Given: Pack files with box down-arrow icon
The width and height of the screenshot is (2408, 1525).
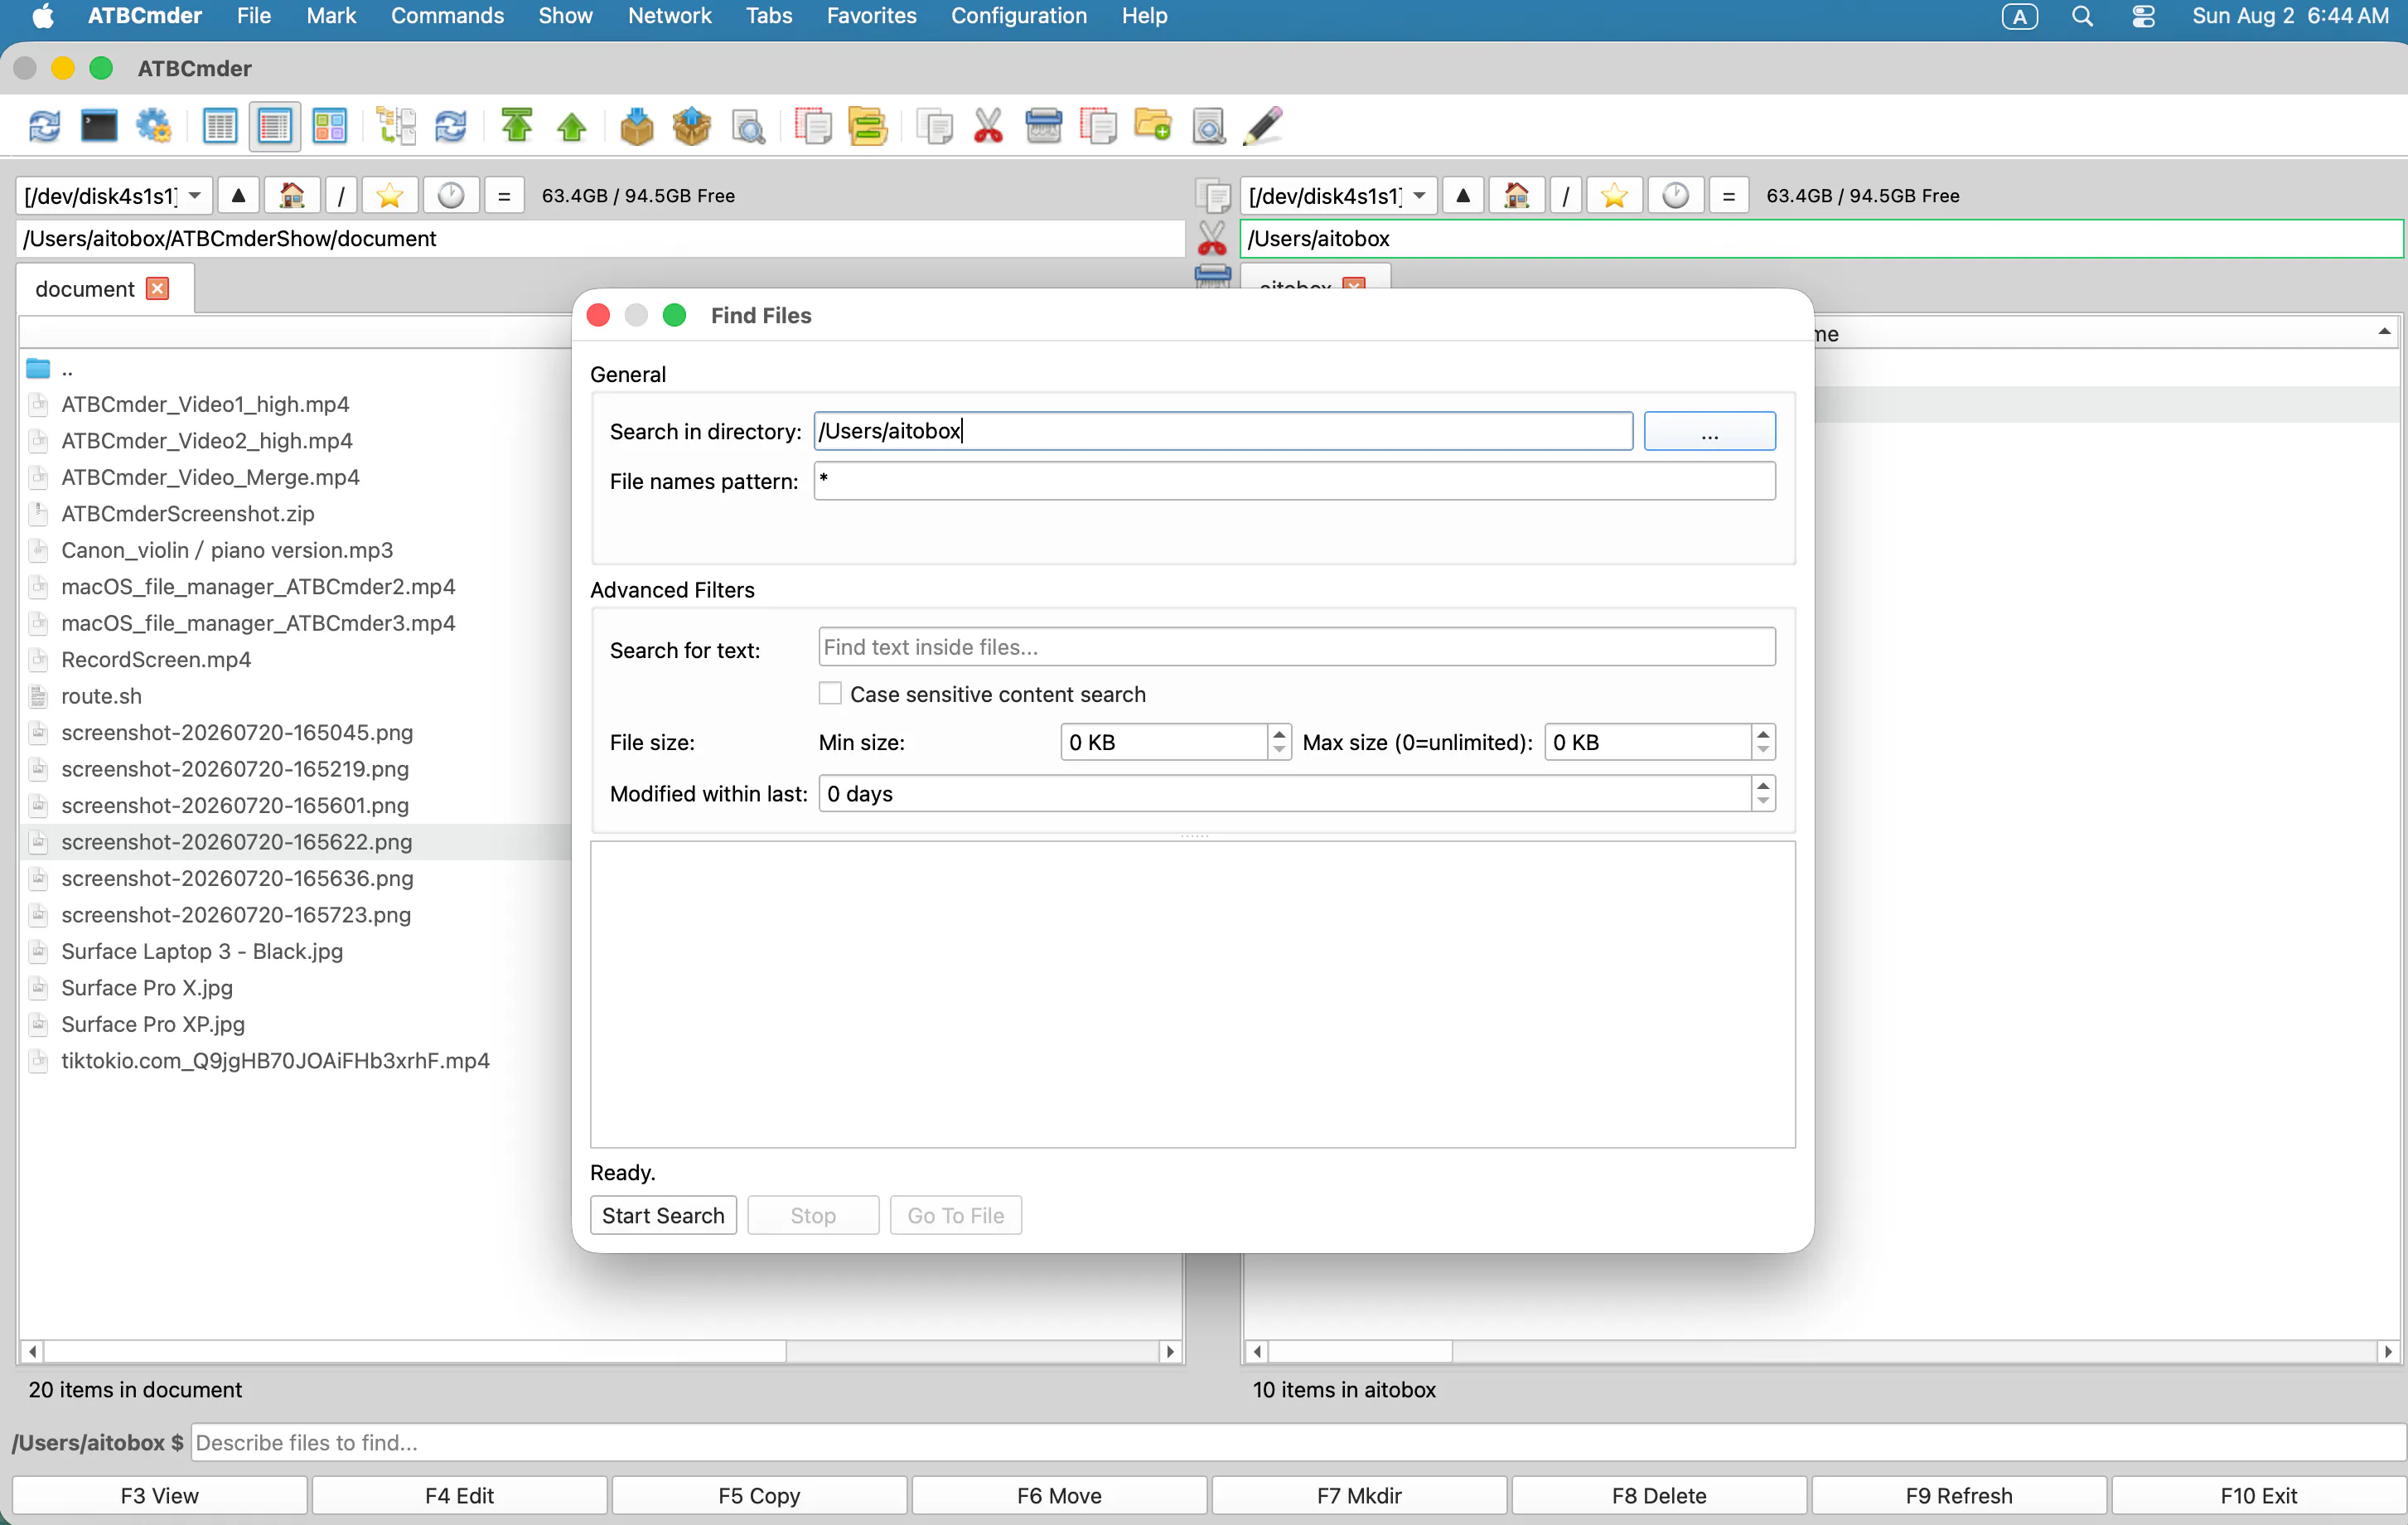Looking at the screenshot, I should [637, 127].
